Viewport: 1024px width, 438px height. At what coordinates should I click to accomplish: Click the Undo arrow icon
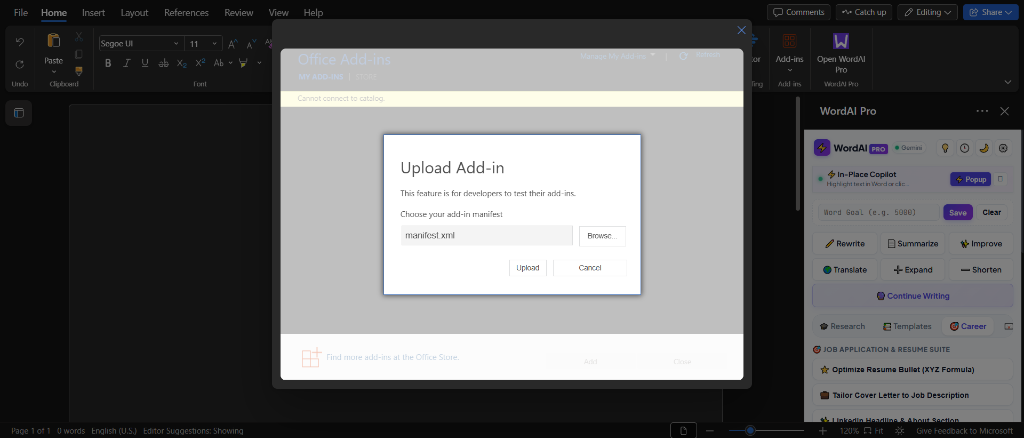tap(20, 42)
